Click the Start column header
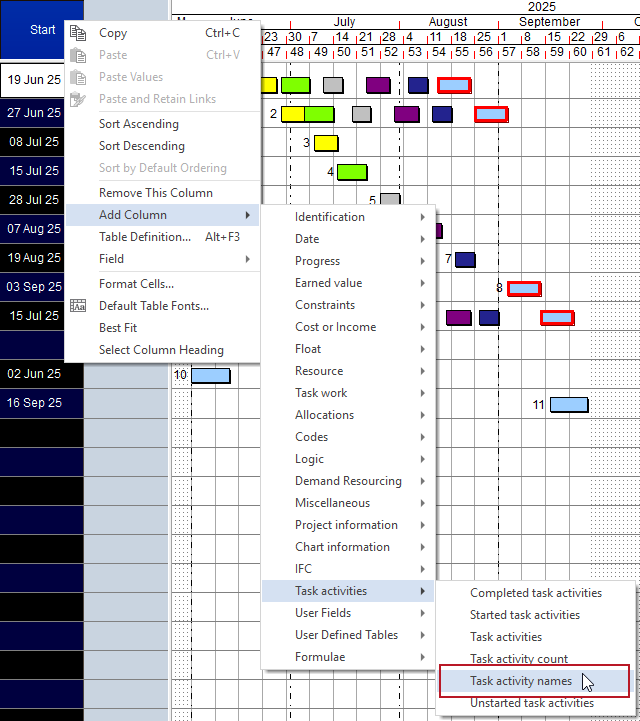This screenshot has height=721, width=640. pos(42,29)
